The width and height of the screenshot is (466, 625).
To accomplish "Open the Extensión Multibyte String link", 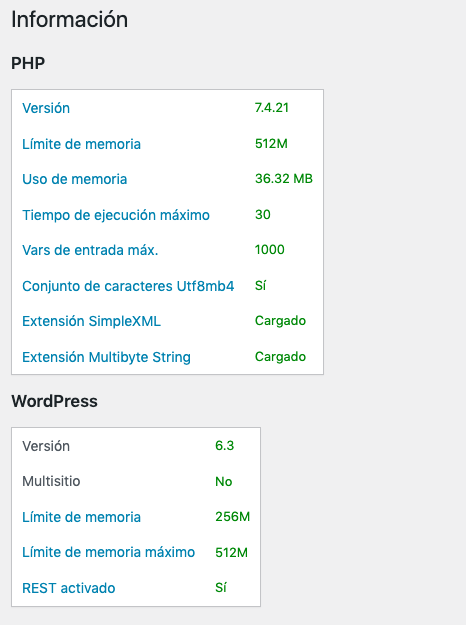I will (106, 357).
